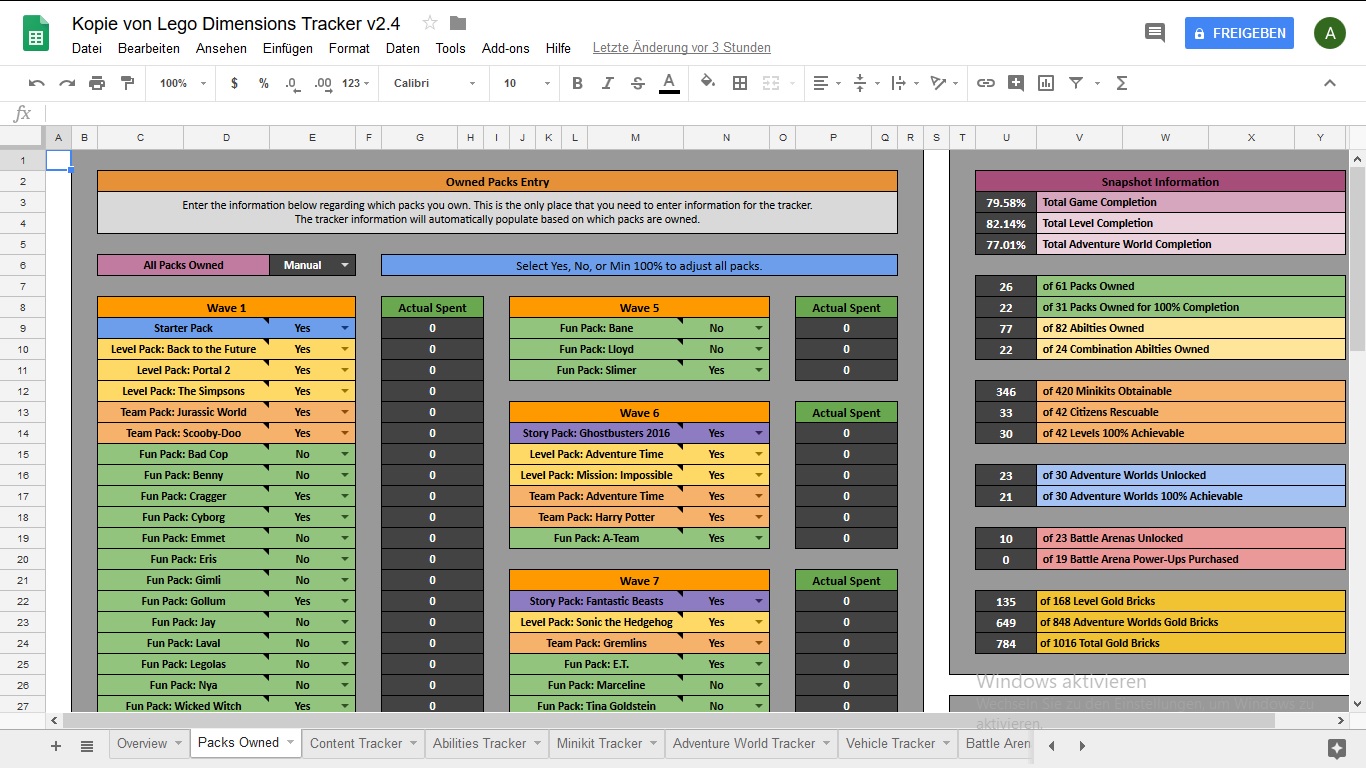
Task: Expand the All Packs Owned Manual dropdown
Action: [345, 265]
